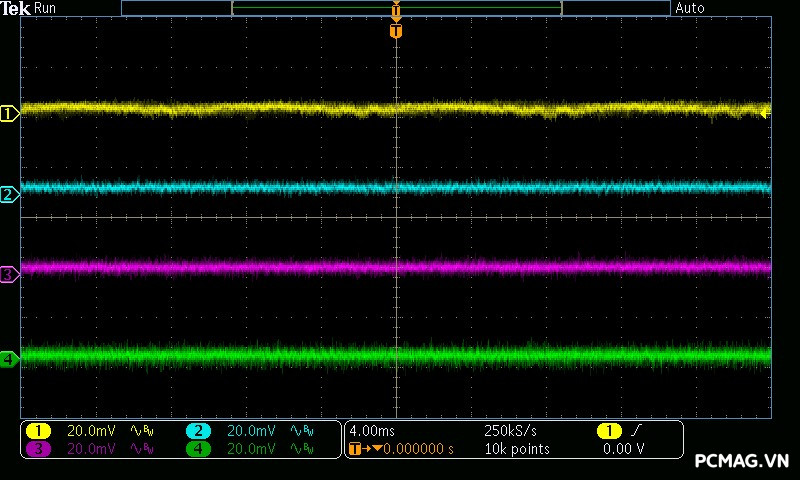Click channel 4 bandwidth limit icon
Screen dimensions: 800x480
point(301,449)
